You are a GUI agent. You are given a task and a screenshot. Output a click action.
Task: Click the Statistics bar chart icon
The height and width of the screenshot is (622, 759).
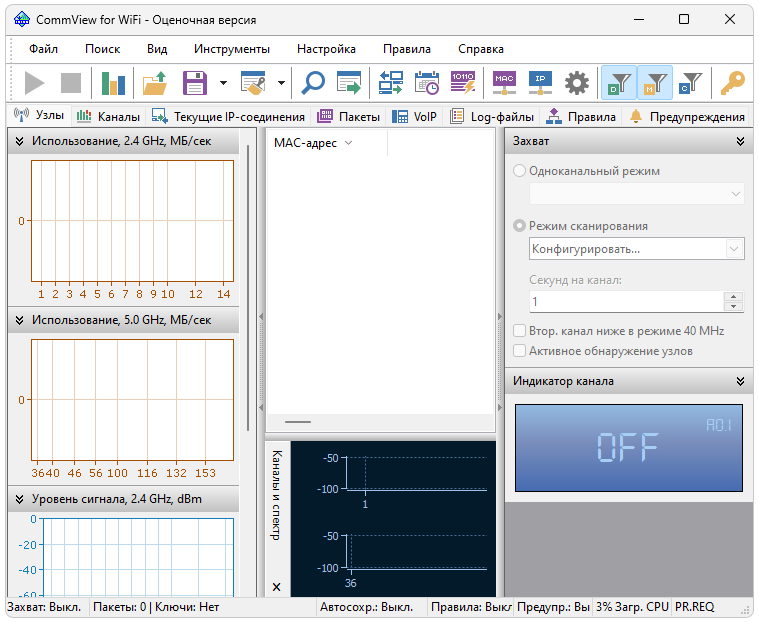pos(113,83)
